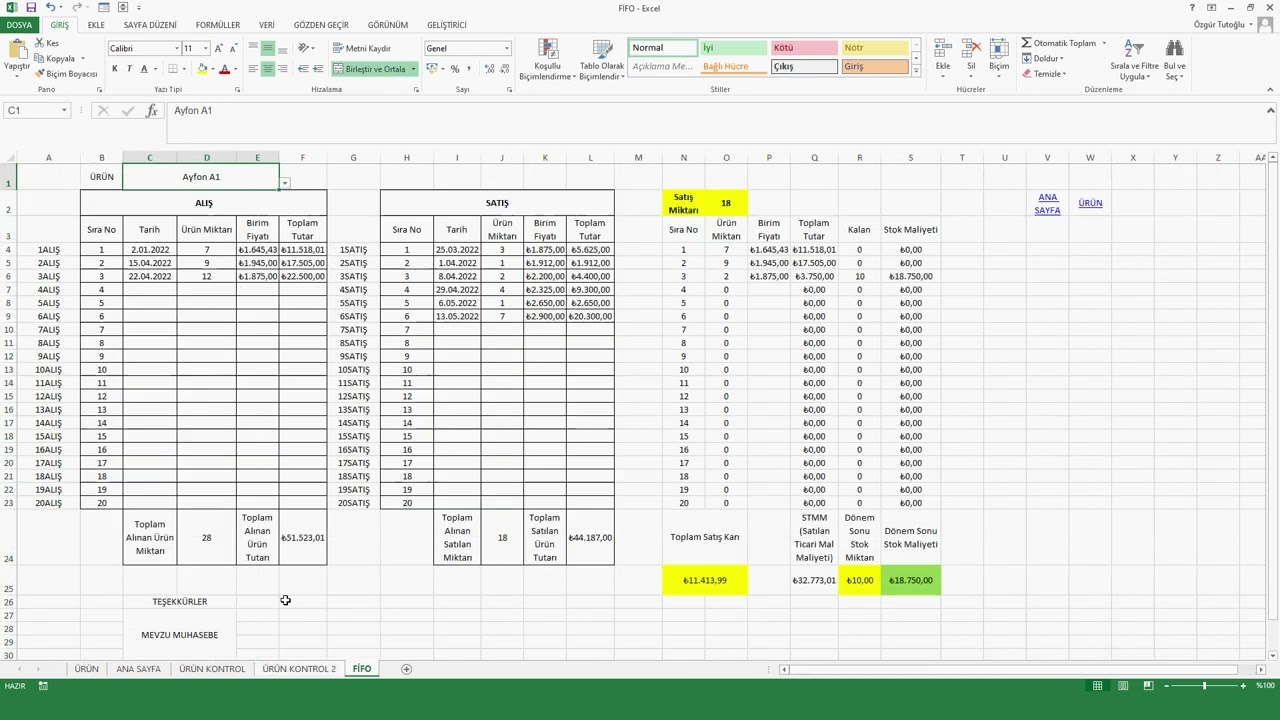Viewport: 1280px width, 720px height.
Task: Click the insert function fx icon
Action: pyautogui.click(x=152, y=111)
